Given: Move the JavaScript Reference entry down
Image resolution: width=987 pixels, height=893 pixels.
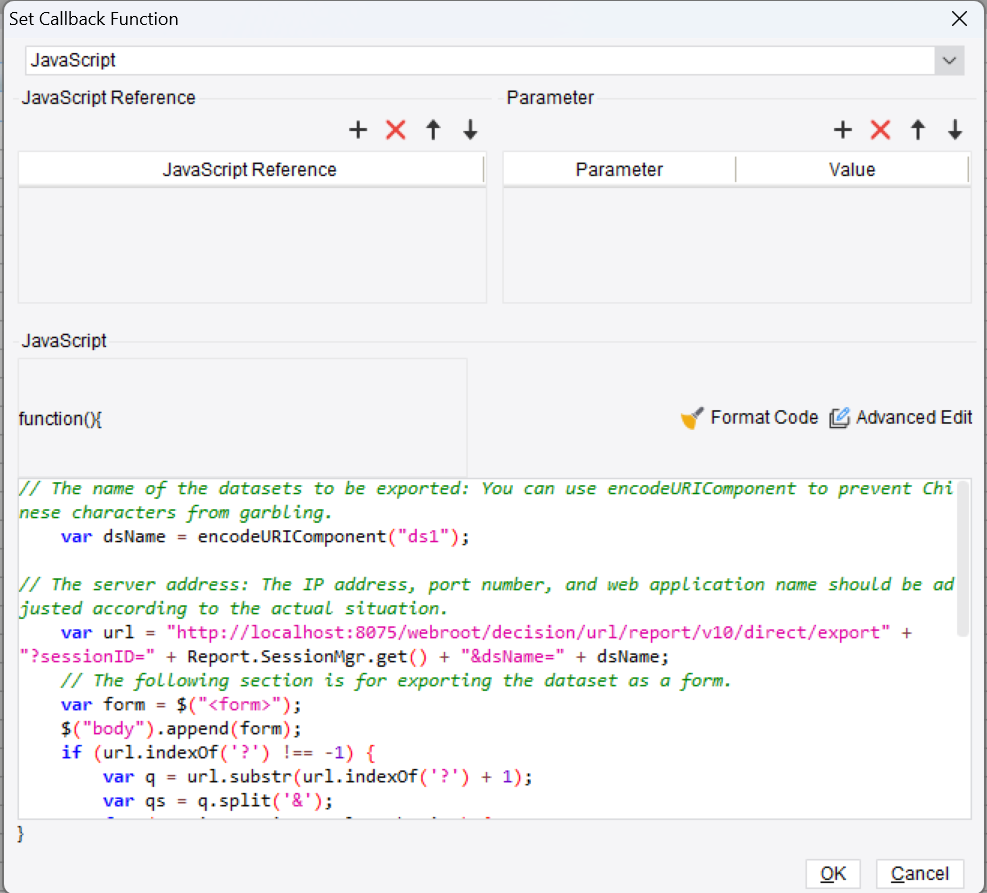Looking at the screenshot, I should click(x=470, y=130).
